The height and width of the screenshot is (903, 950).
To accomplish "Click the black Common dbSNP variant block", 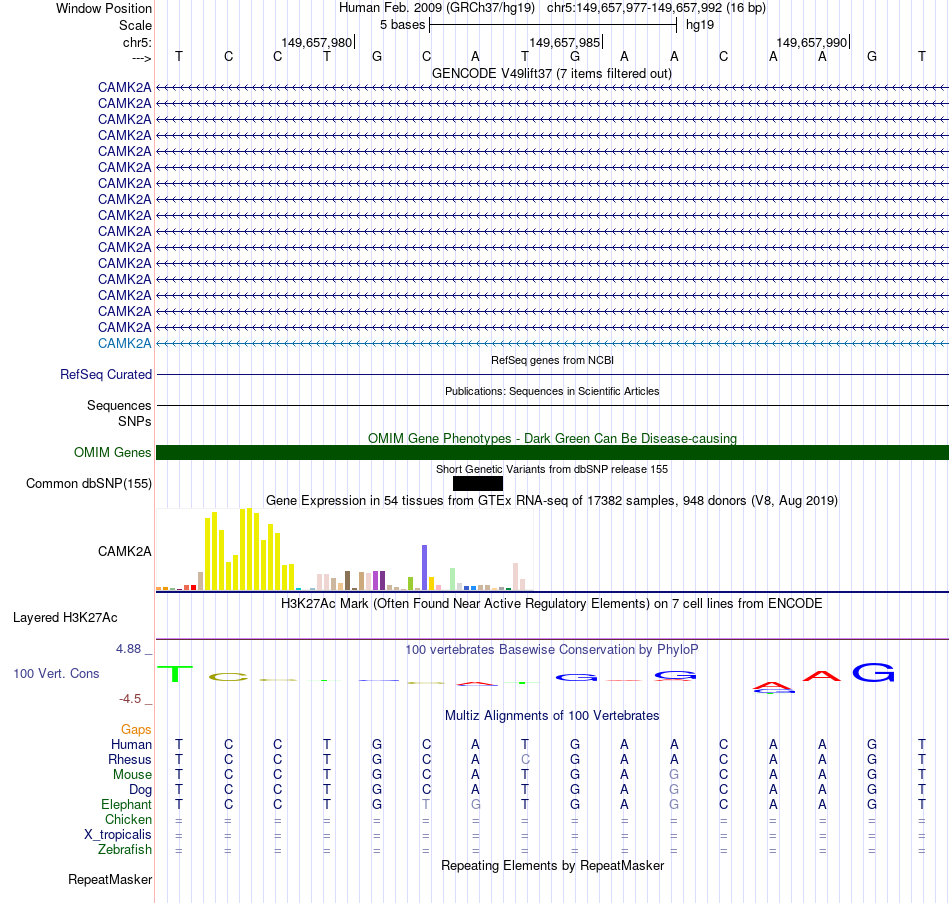I will (477, 483).
